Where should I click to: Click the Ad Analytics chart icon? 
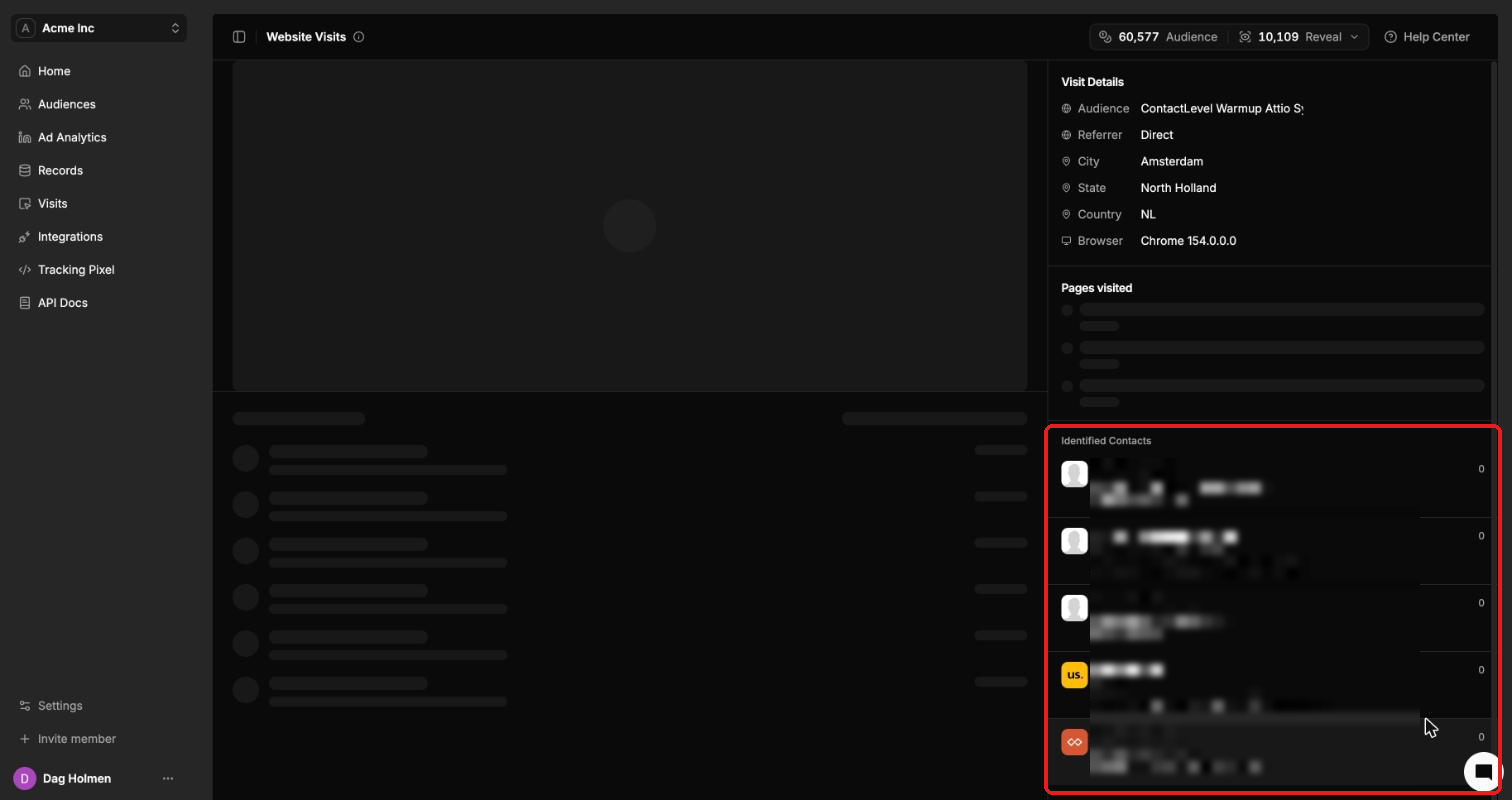(x=25, y=137)
